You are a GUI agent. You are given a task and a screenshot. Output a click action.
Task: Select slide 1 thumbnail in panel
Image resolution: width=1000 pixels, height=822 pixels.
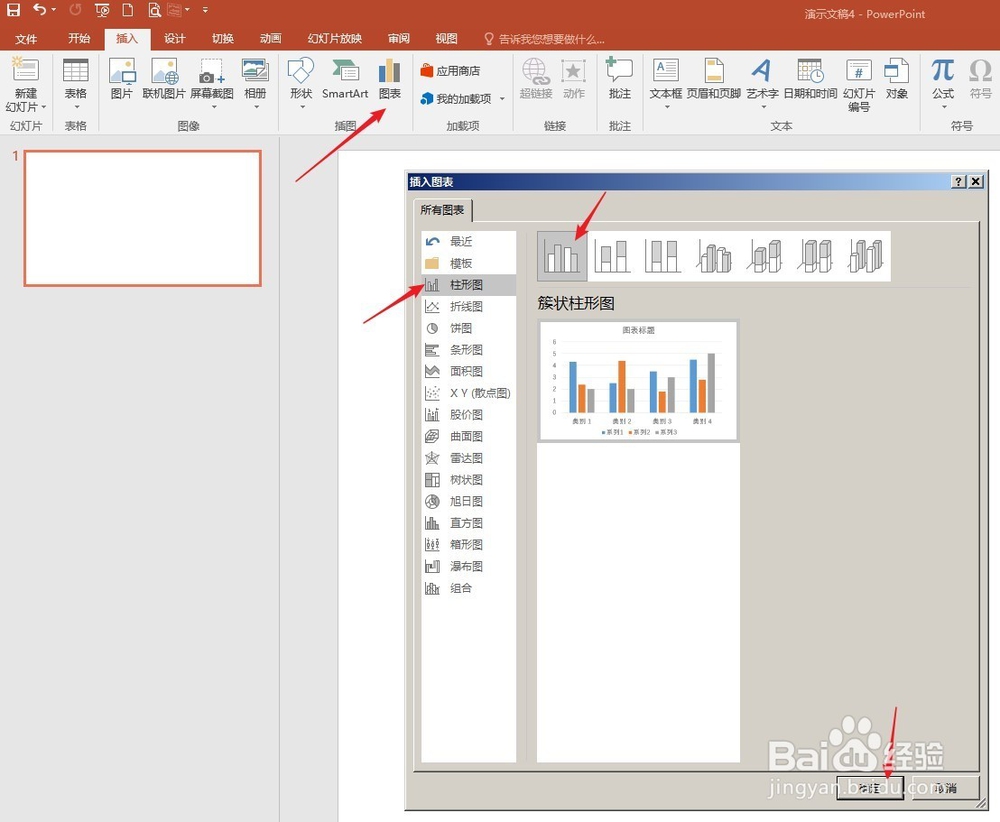click(x=143, y=218)
